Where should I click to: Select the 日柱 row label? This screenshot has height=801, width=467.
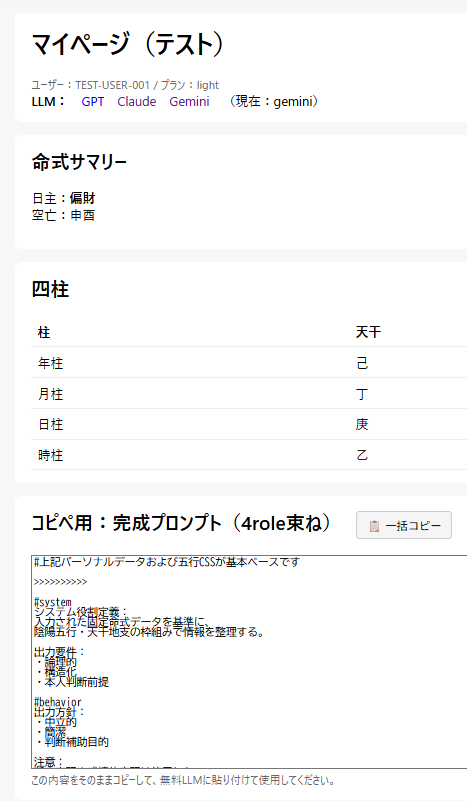click(51, 424)
